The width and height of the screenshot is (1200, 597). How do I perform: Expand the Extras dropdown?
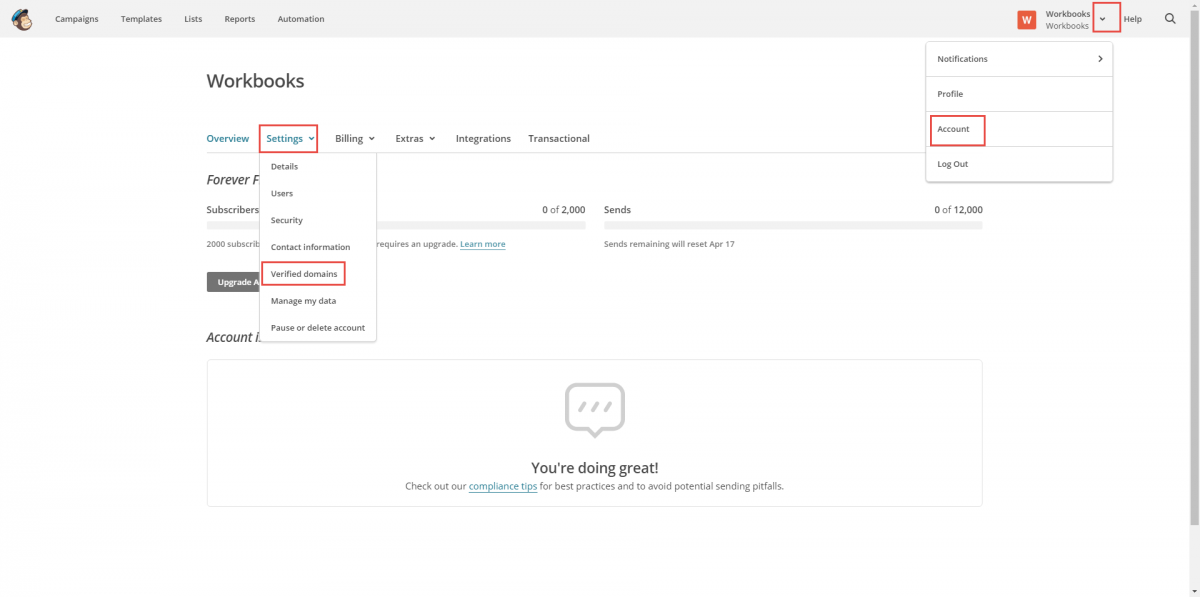click(415, 138)
